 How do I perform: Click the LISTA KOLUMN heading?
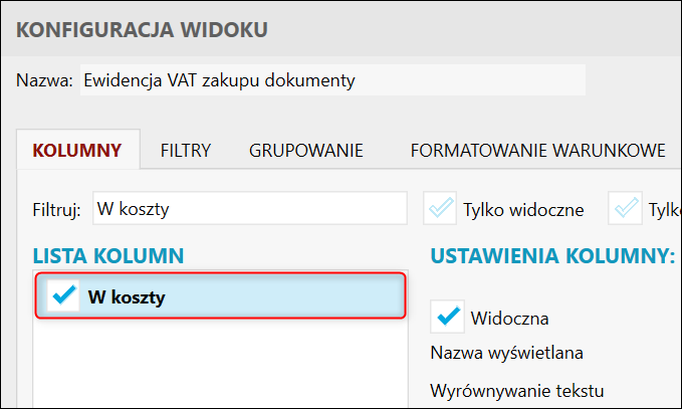tap(109, 256)
